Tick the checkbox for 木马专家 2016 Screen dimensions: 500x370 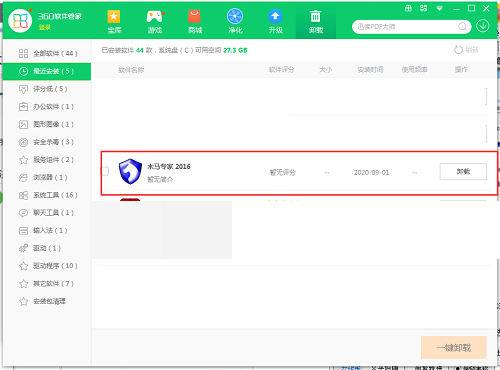point(105,171)
